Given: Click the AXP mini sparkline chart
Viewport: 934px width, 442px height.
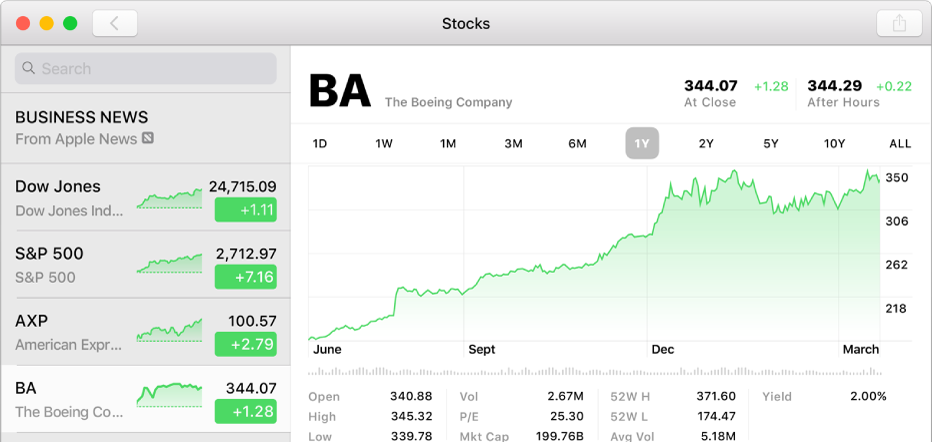Looking at the screenshot, I should click(169, 331).
